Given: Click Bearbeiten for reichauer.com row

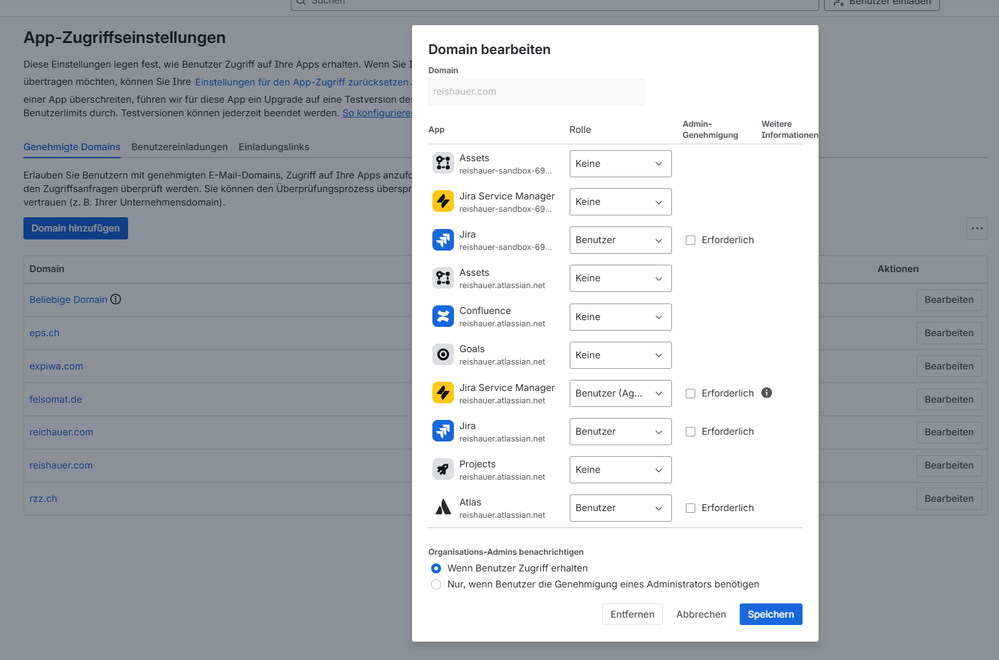Looking at the screenshot, I should (949, 432).
